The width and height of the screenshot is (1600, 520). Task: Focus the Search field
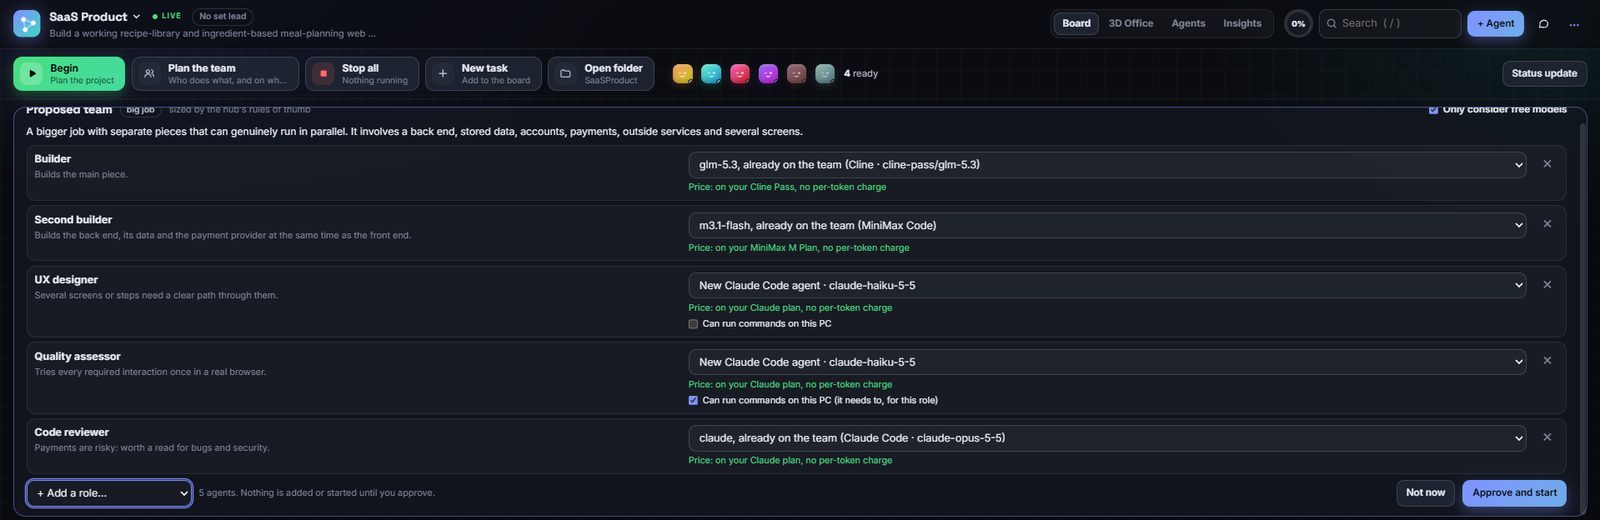point(1390,24)
